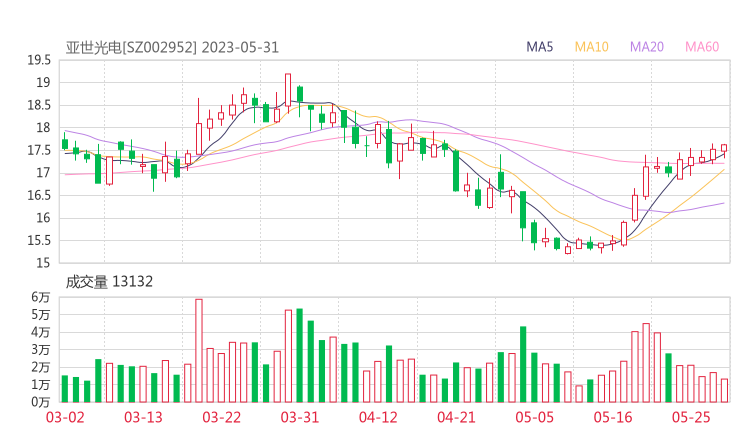Click the 15.5 price axis label
The width and height of the screenshot is (740, 440).
coord(39,241)
